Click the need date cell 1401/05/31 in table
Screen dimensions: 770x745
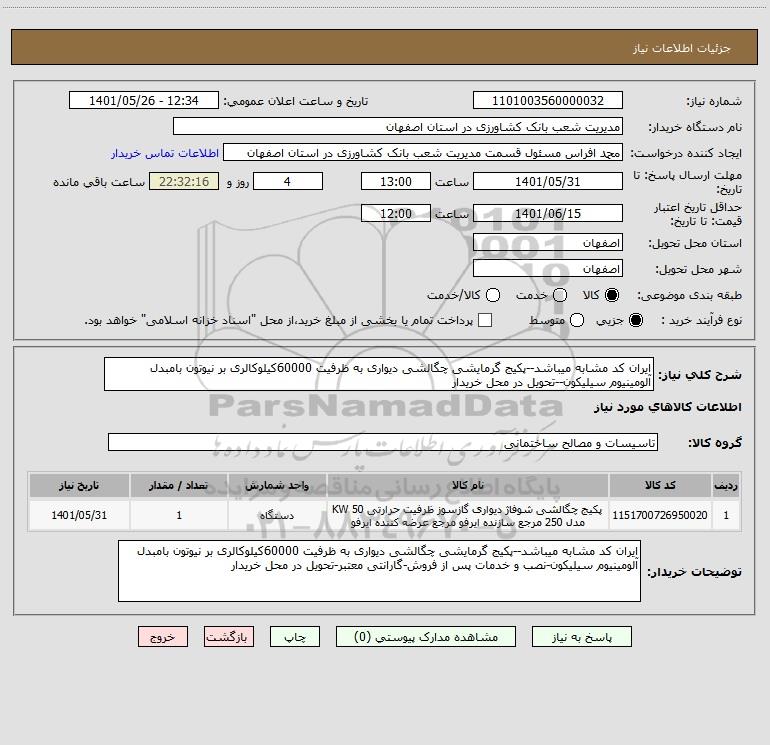pos(79,515)
